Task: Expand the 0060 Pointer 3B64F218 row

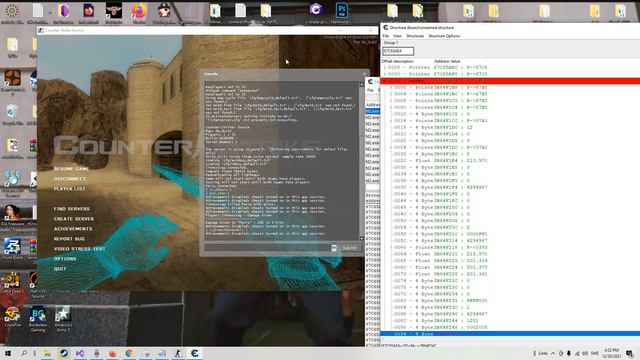Action: click(x=391, y=247)
